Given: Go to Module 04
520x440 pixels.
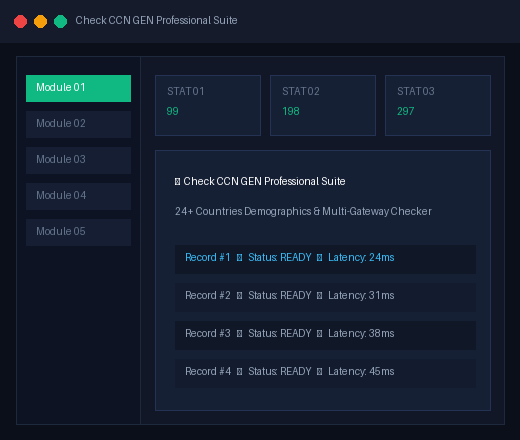Looking at the screenshot, I should 78,196.
